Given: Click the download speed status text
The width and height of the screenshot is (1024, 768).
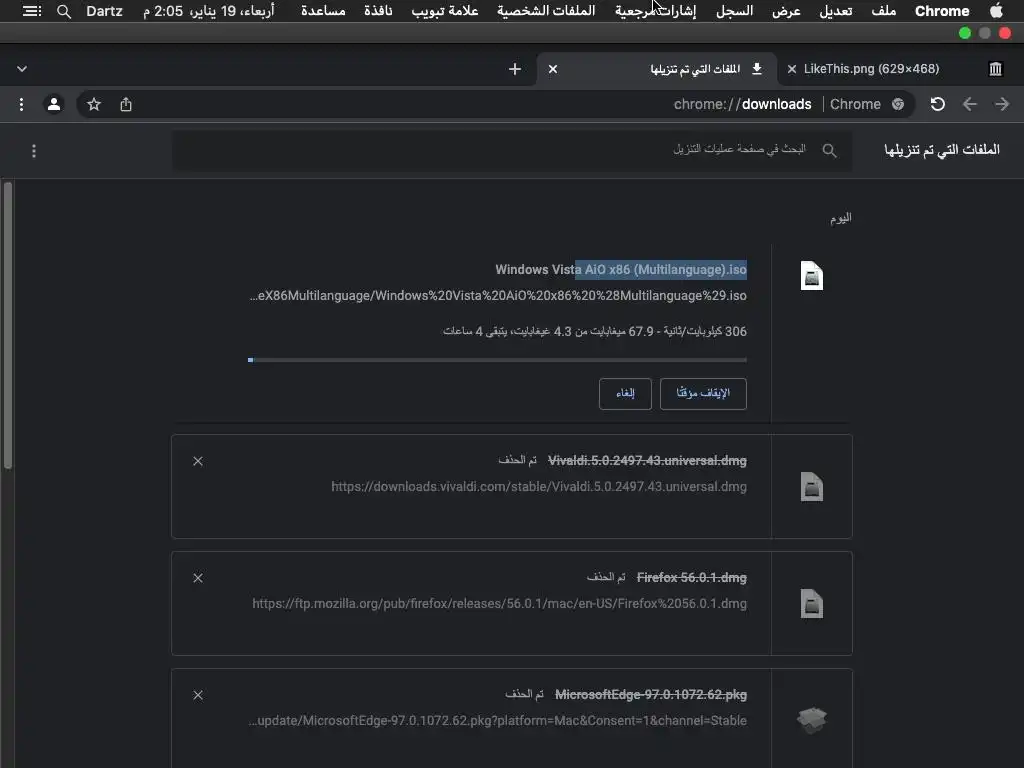Looking at the screenshot, I should pyautogui.click(x=594, y=332).
